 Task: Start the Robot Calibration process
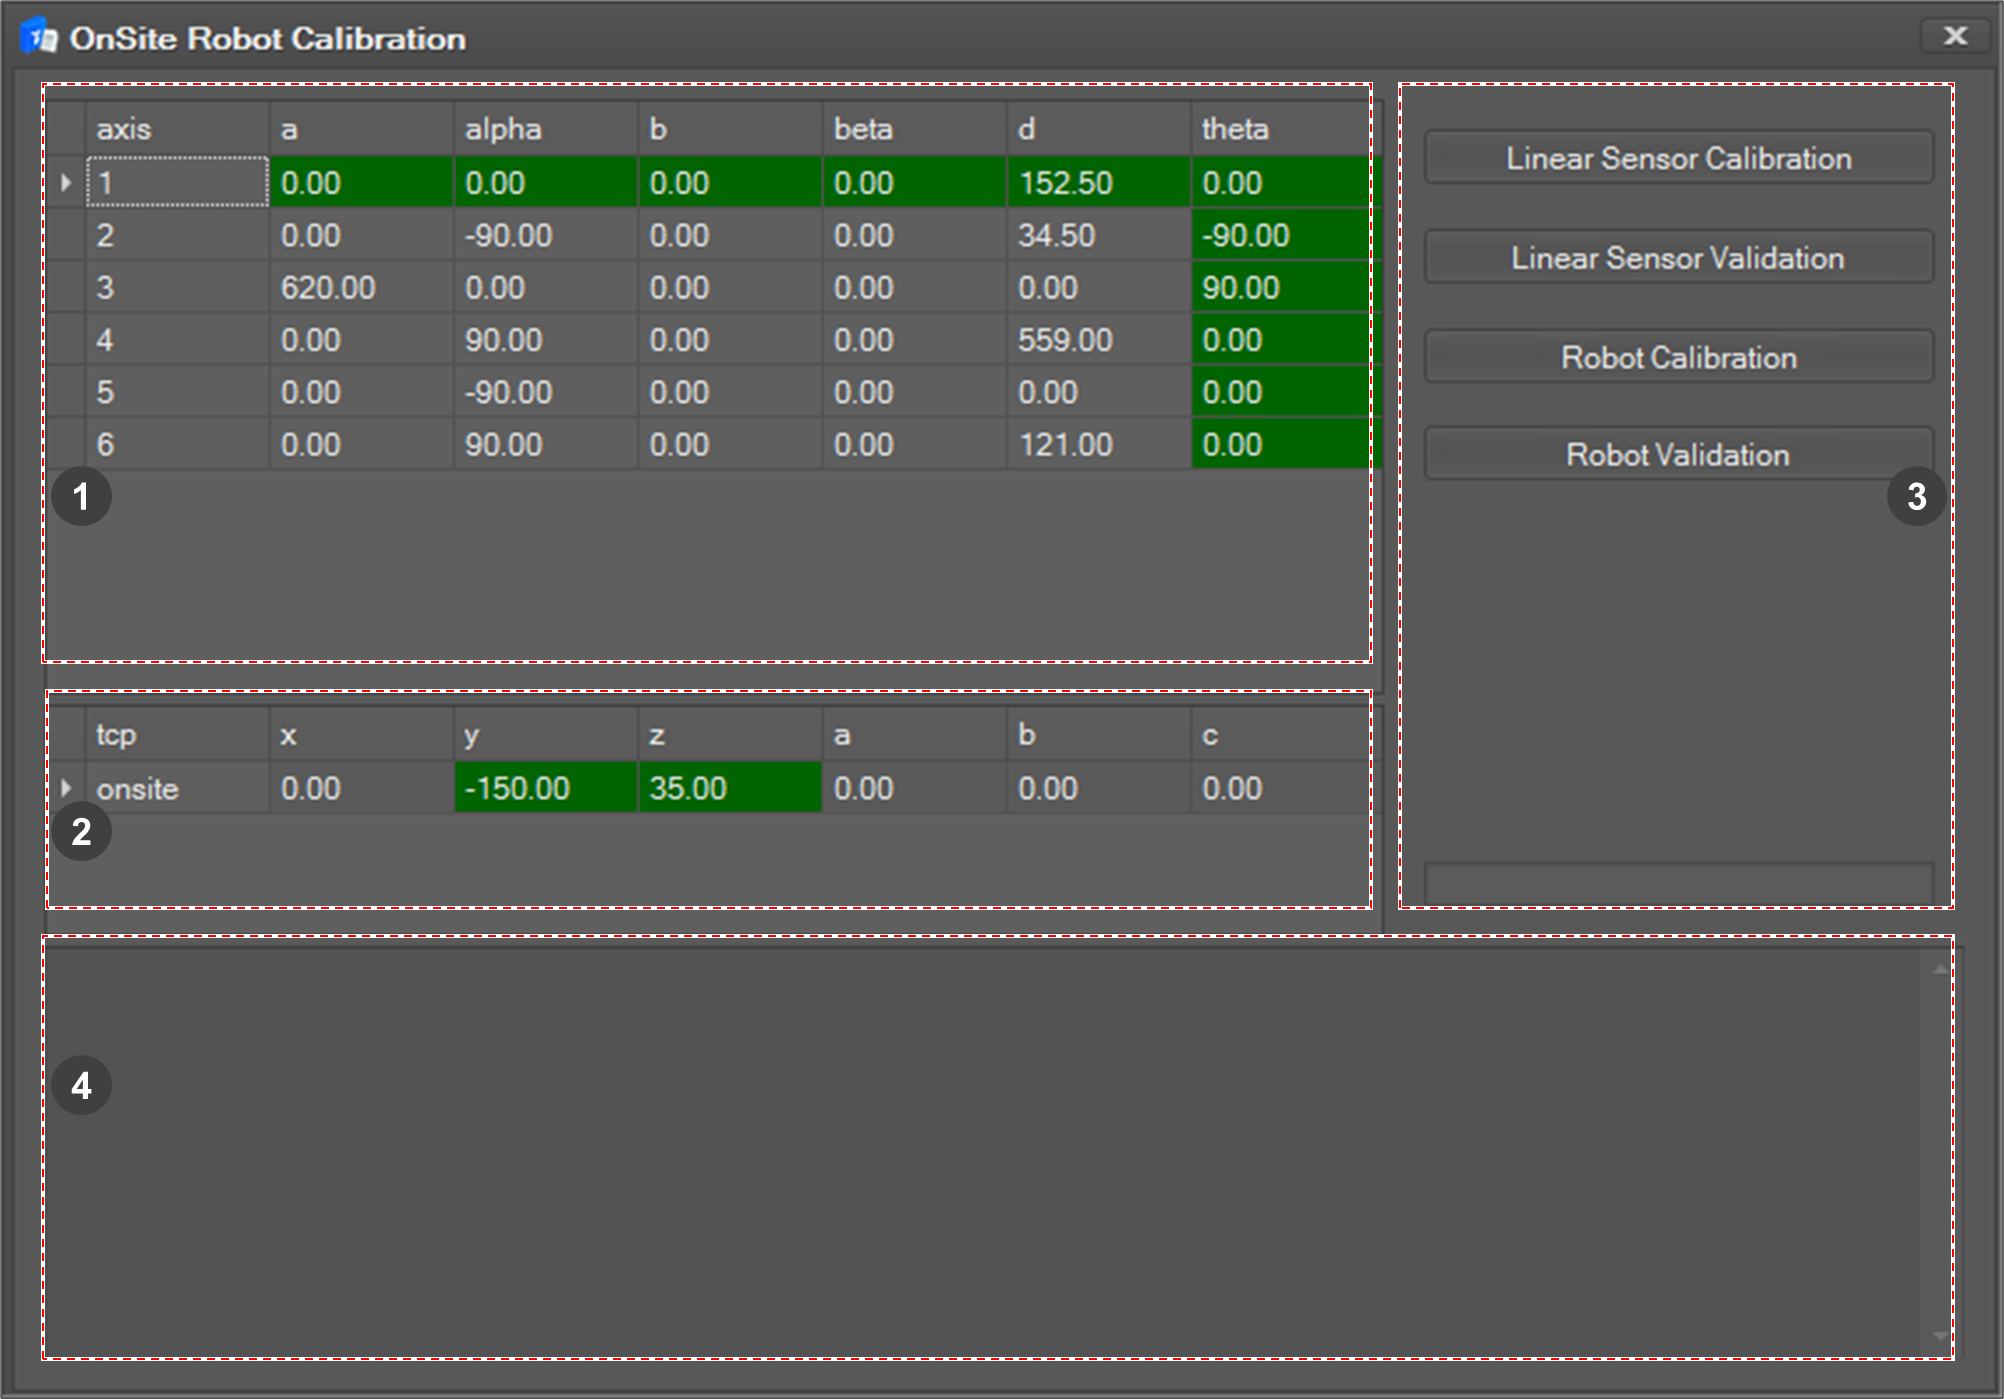(1677, 357)
